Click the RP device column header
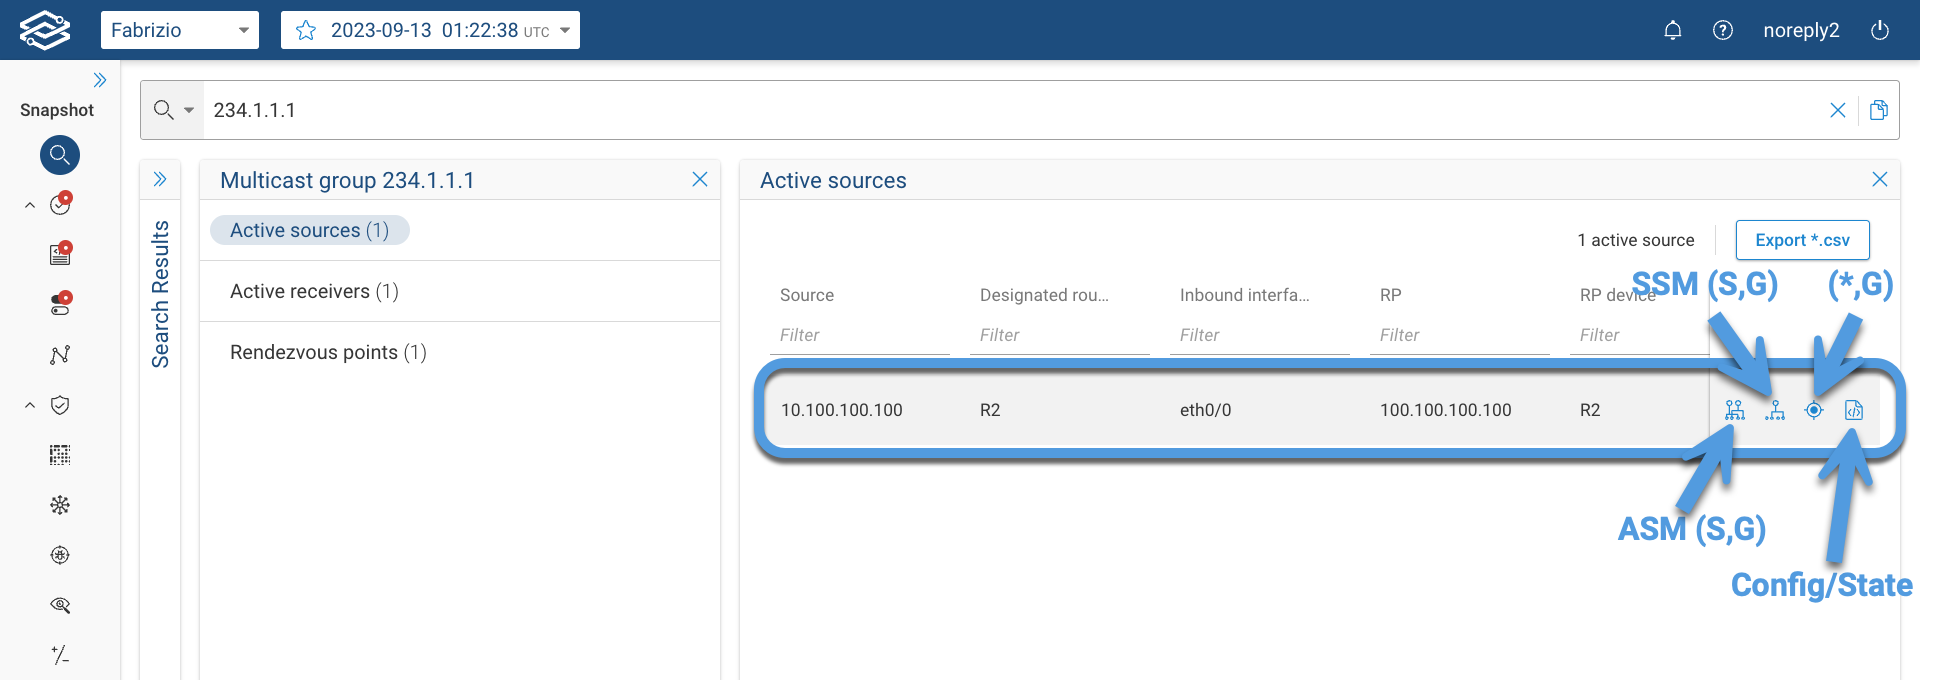1934x680 pixels. tap(1618, 295)
